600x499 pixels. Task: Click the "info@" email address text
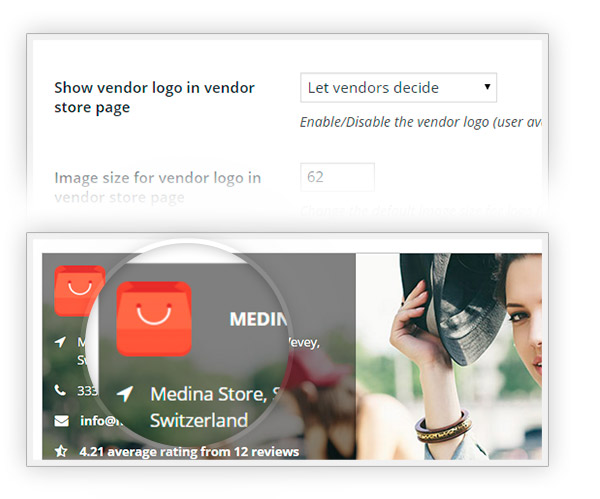(100, 421)
